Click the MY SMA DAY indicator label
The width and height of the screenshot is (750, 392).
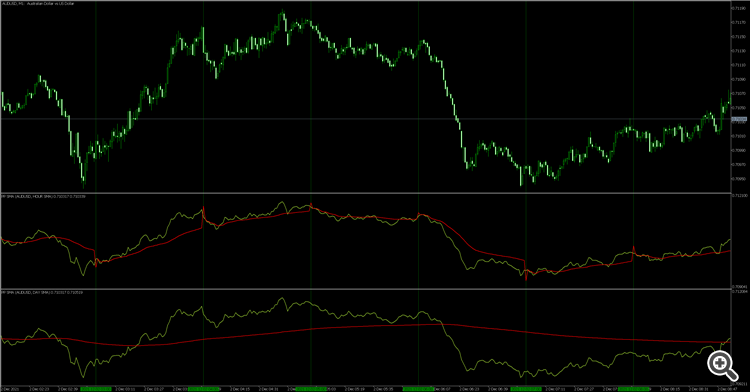pyautogui.click(x=42, y=292)
